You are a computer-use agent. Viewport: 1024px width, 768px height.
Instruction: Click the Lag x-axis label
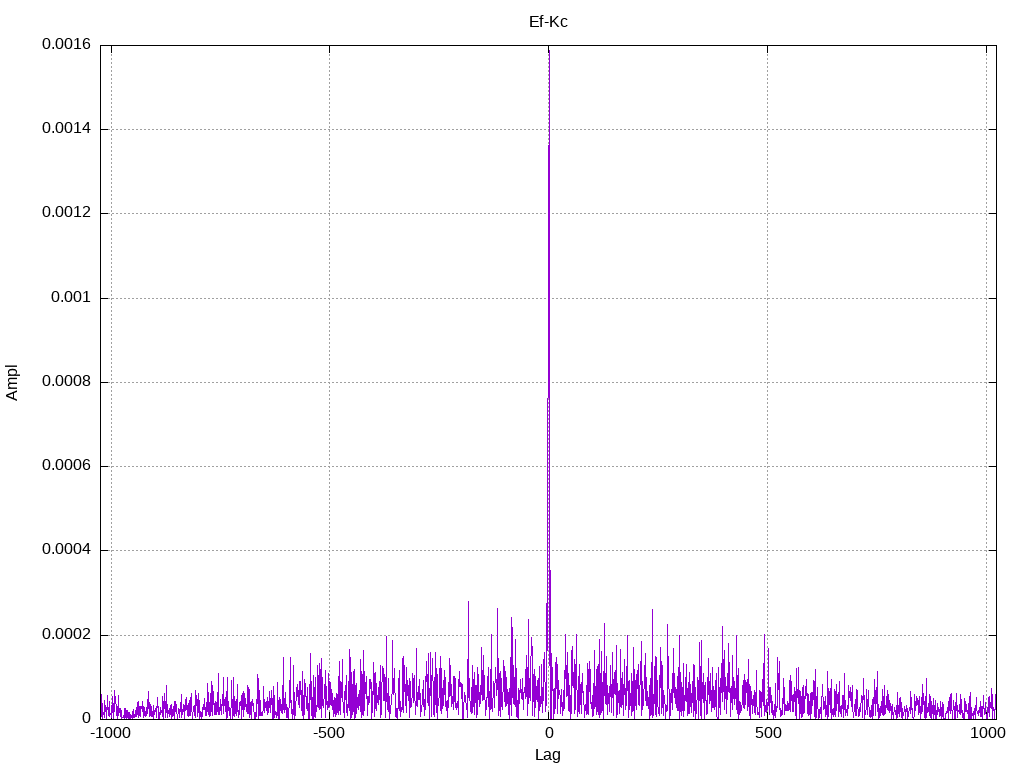click(548, 755)
